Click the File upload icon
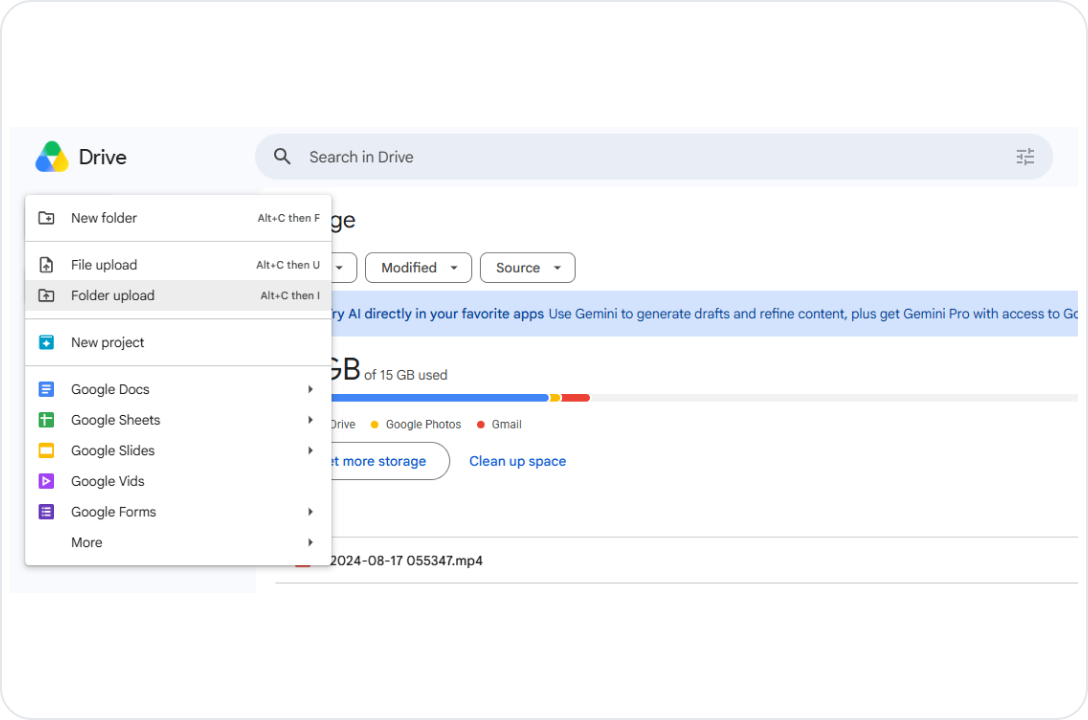Viewport: 1088px width, 720px height. click(46, 265)
